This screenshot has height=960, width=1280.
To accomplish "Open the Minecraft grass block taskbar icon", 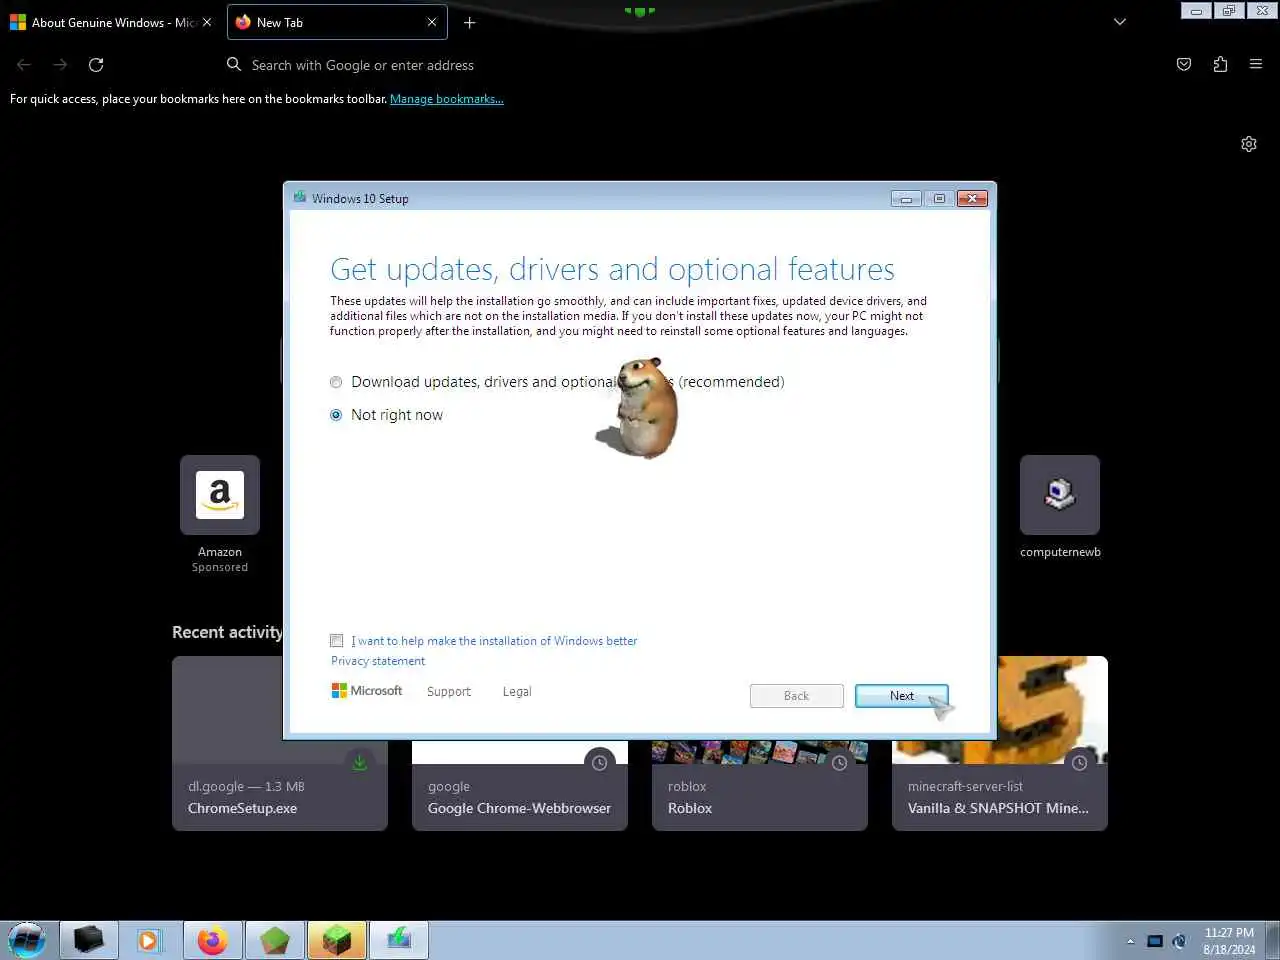I will (x=336, y=940).
